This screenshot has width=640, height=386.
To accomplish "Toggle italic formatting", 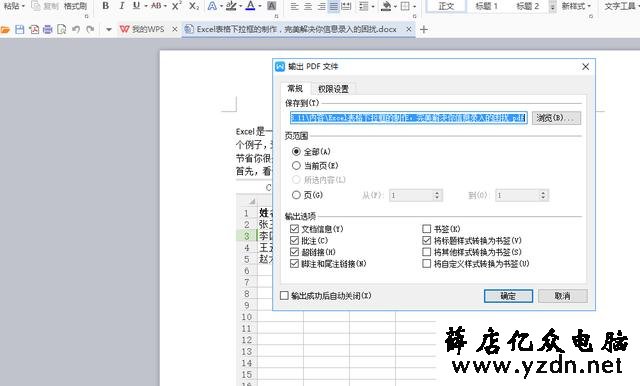I will coord(121,6).
